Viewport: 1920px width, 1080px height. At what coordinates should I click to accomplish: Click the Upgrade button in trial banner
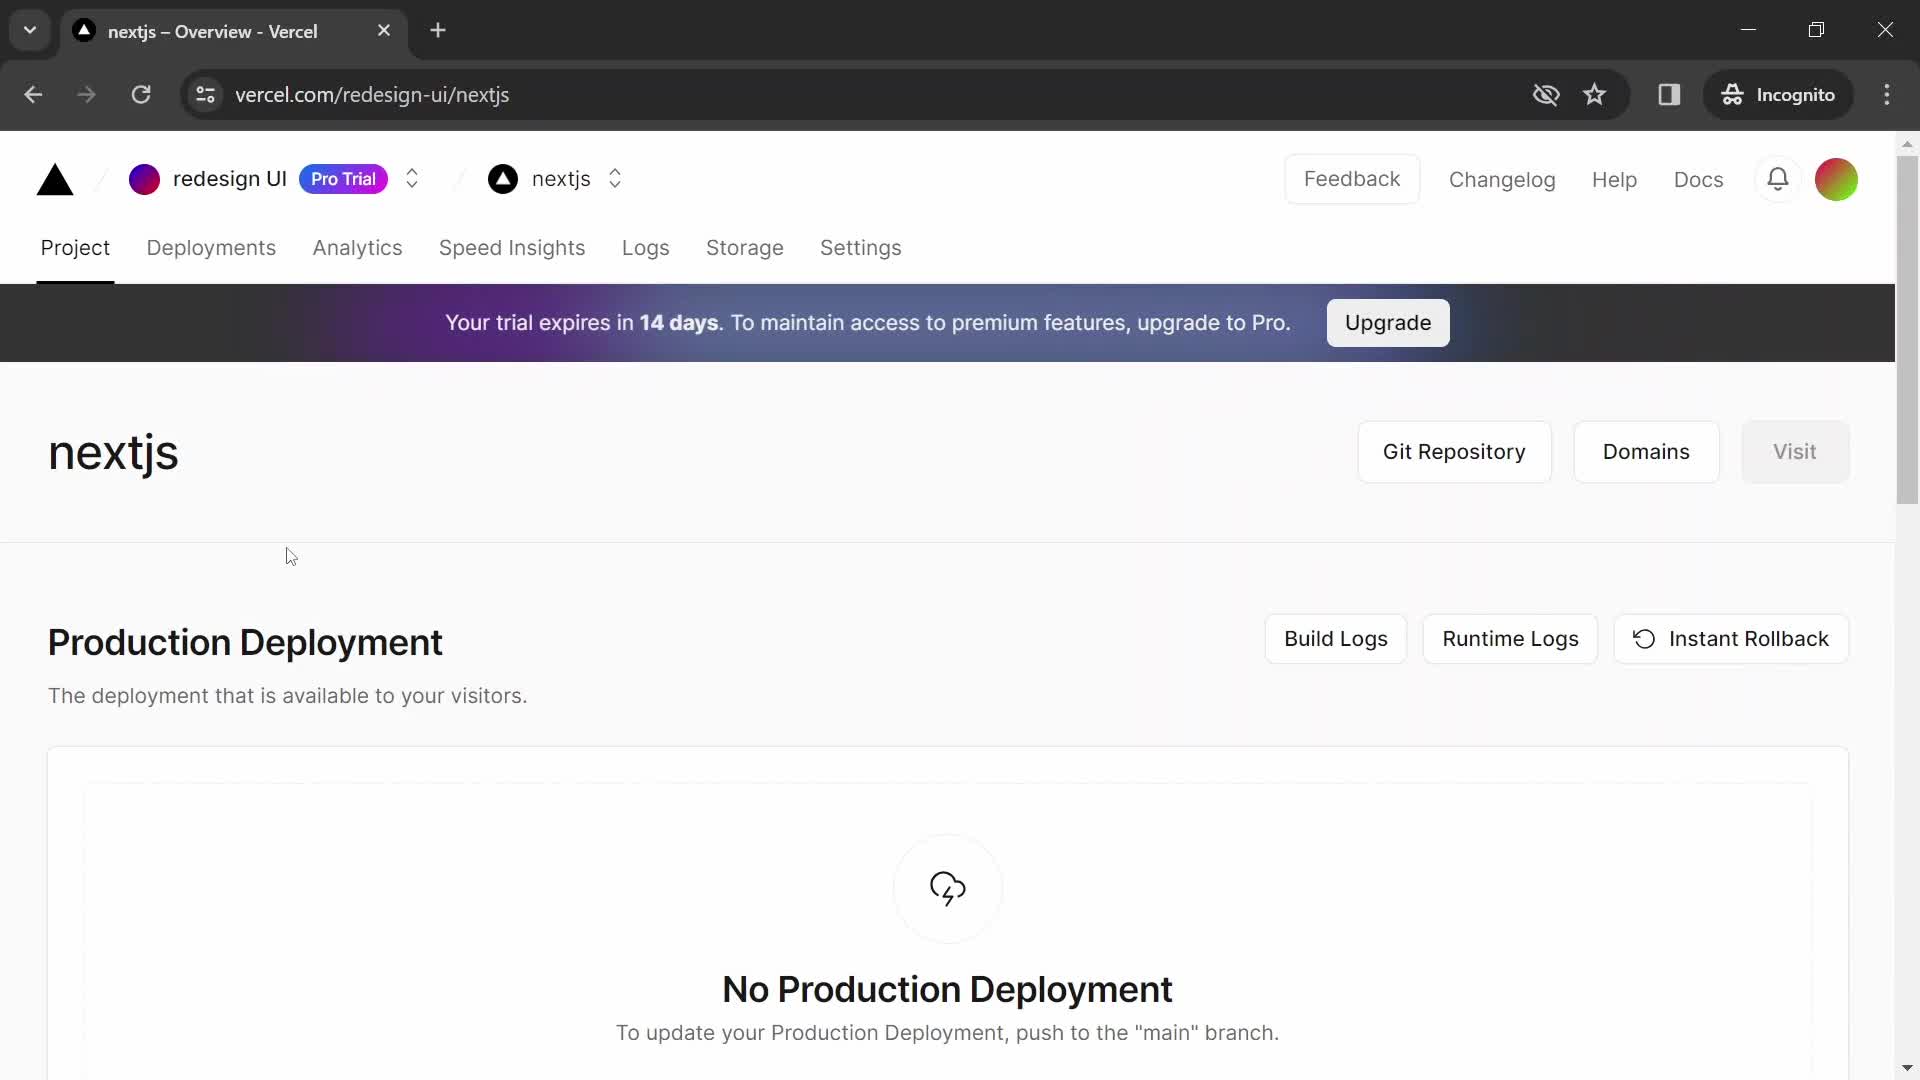(x=1388, y=323)
